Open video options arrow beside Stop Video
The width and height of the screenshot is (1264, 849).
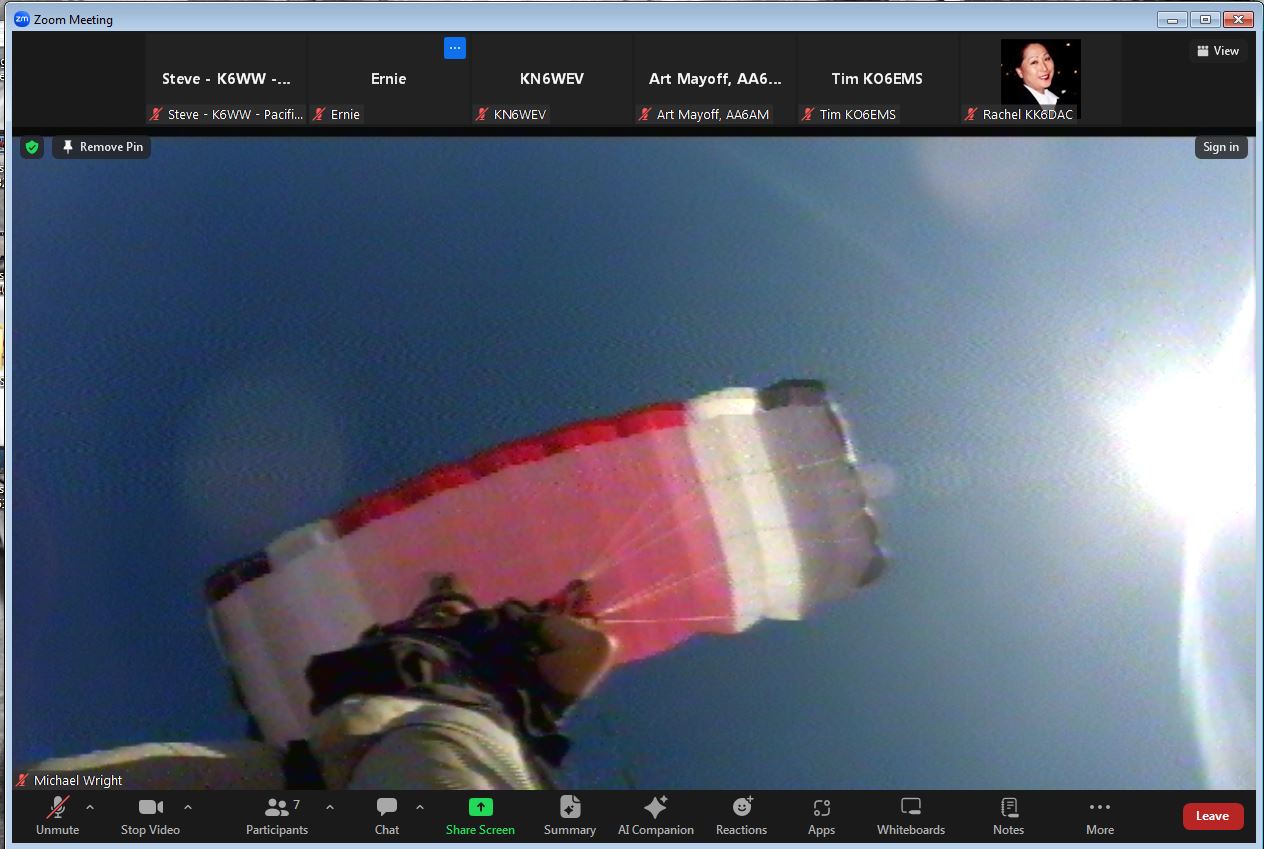click(x=188, y=807)
